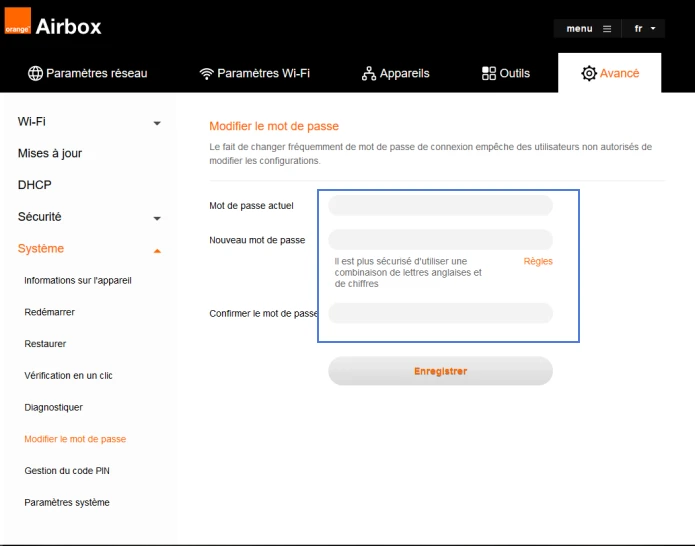Open Gestion du code PIN
The width and height of the screenshot is (695, 546).
point(67,471)
